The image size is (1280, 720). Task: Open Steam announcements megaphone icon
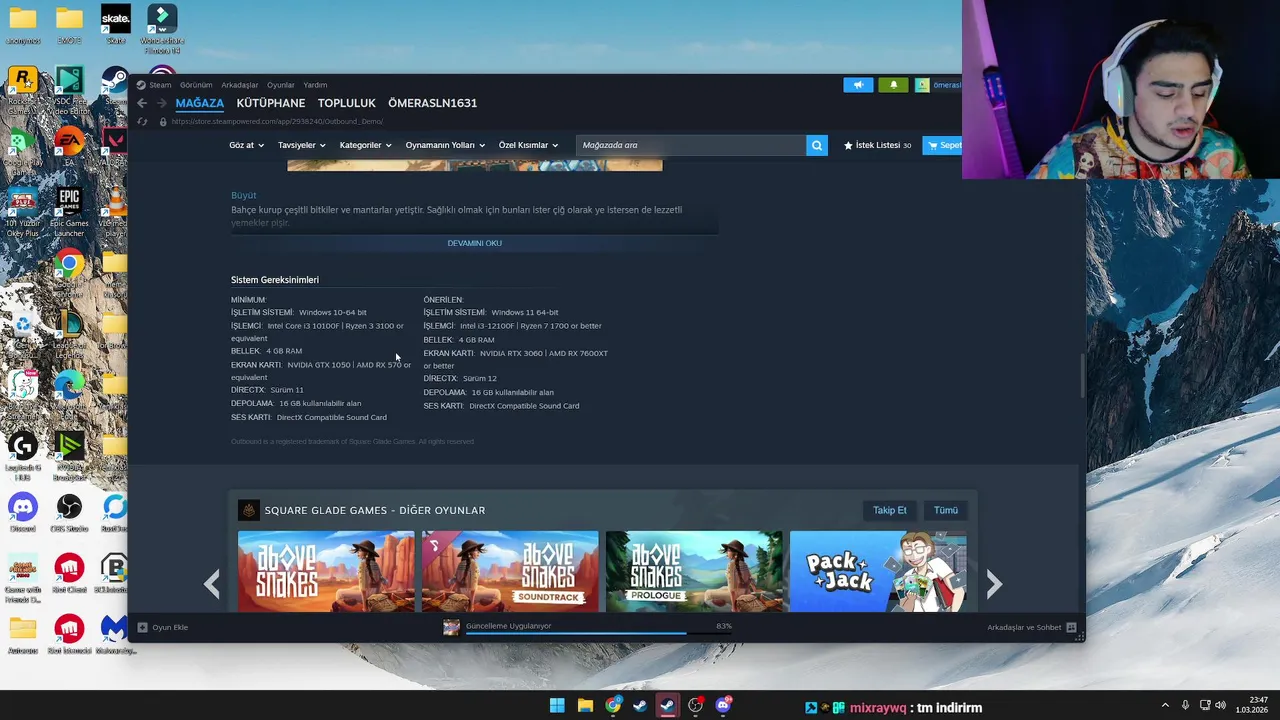[x=858, y=85]
